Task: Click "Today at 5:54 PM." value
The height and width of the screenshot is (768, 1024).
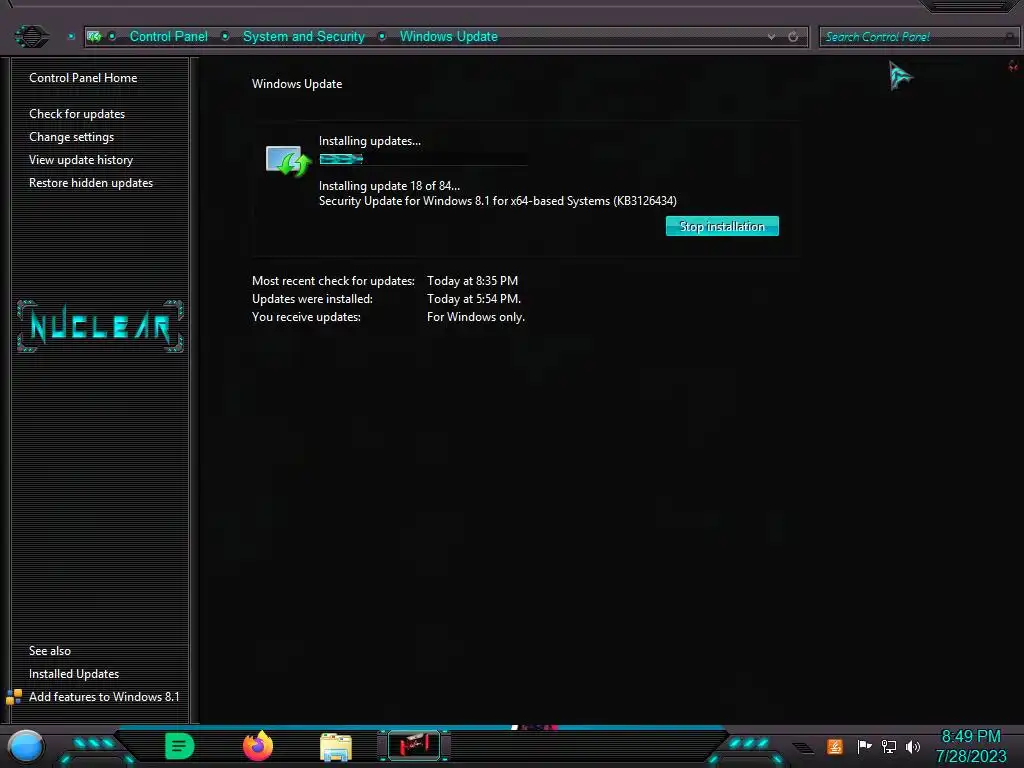Action: (474, 299)
